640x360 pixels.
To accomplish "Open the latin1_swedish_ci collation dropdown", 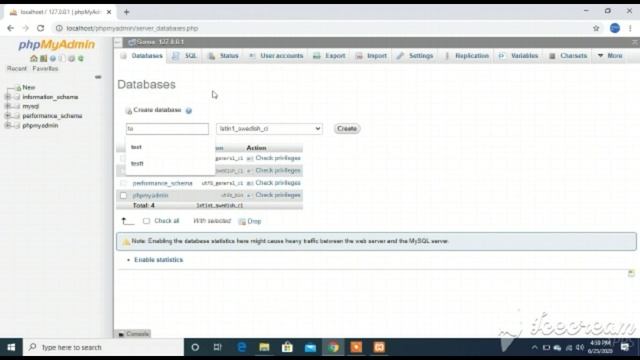I will point(269,129).
